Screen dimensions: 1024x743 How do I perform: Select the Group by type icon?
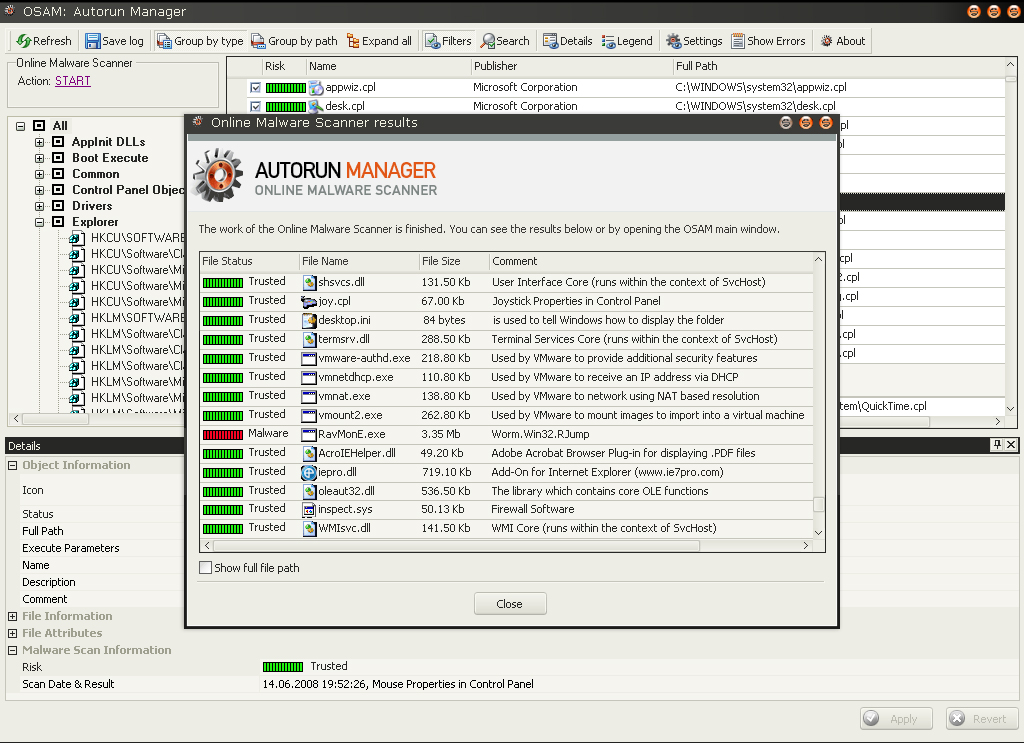pos(165,41)
